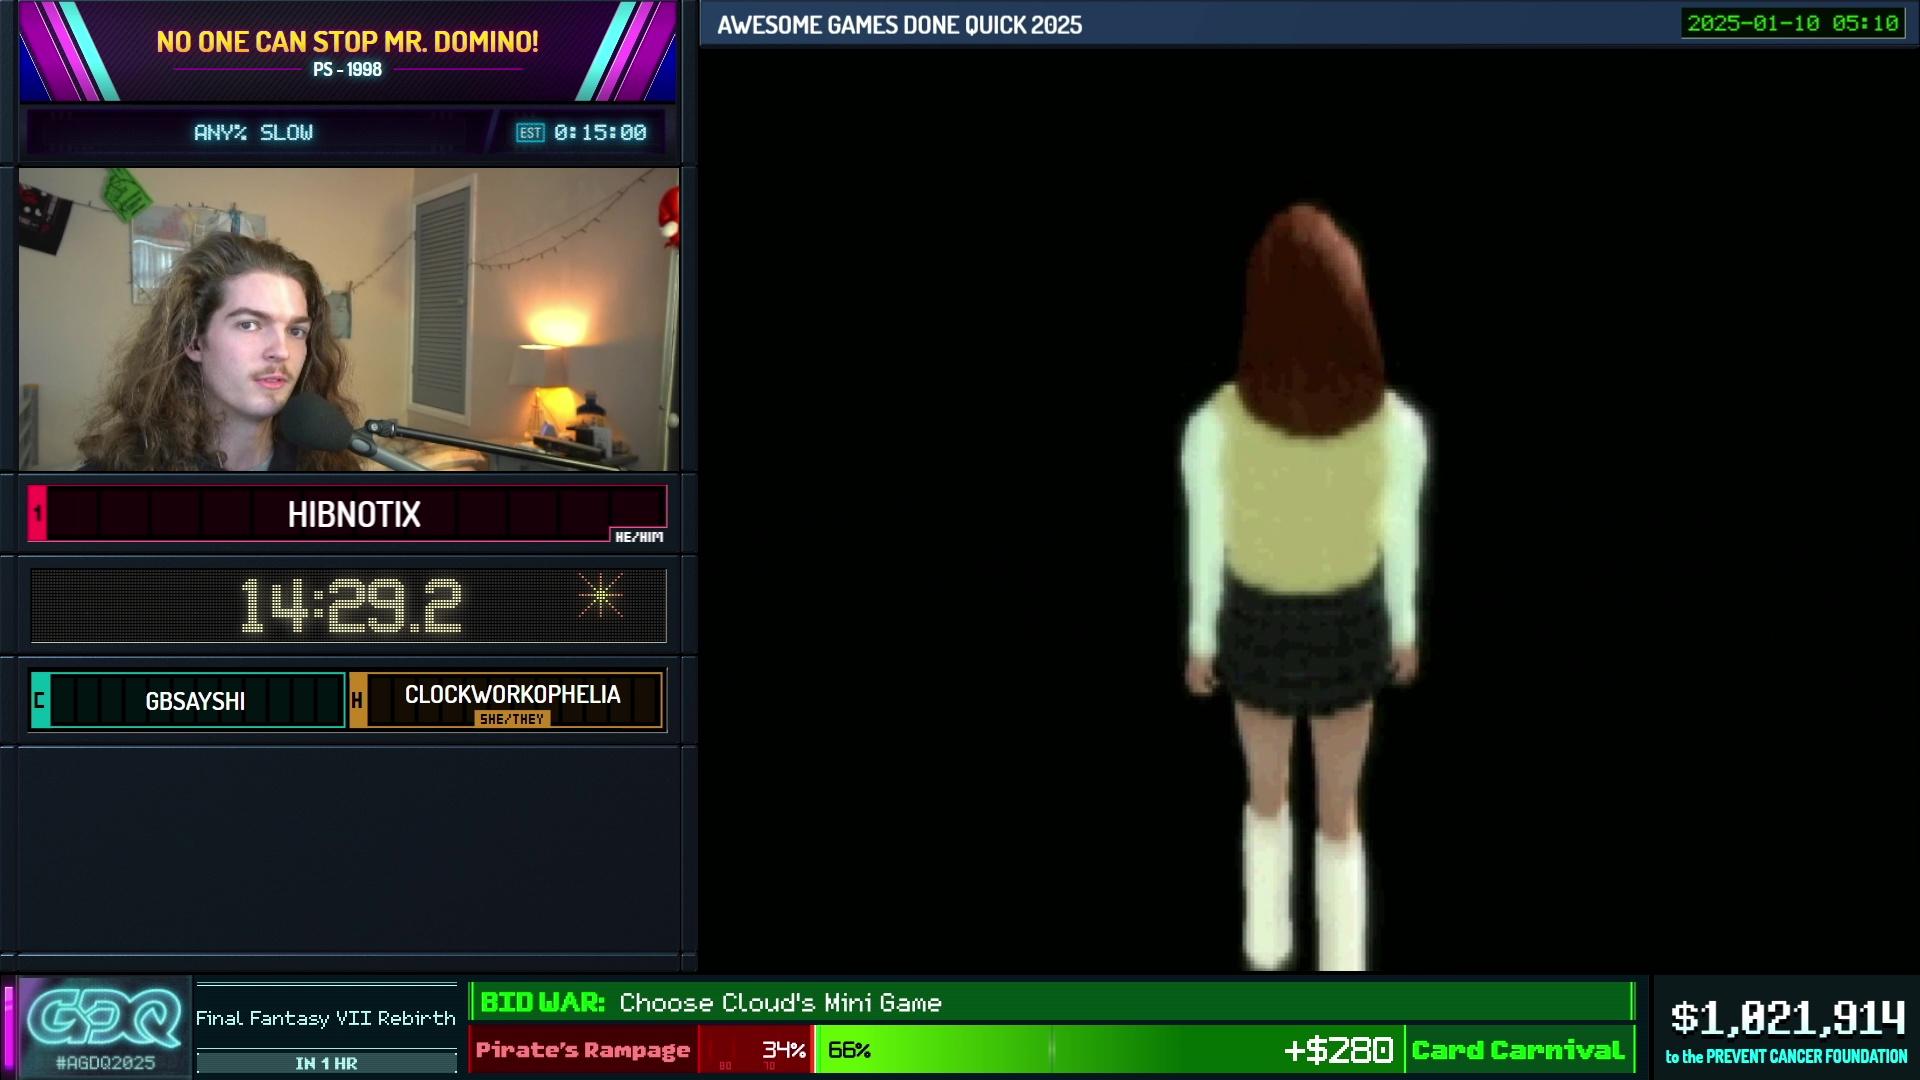Click the GDQ logo in the bottom corner

(x=104, y=1019)
